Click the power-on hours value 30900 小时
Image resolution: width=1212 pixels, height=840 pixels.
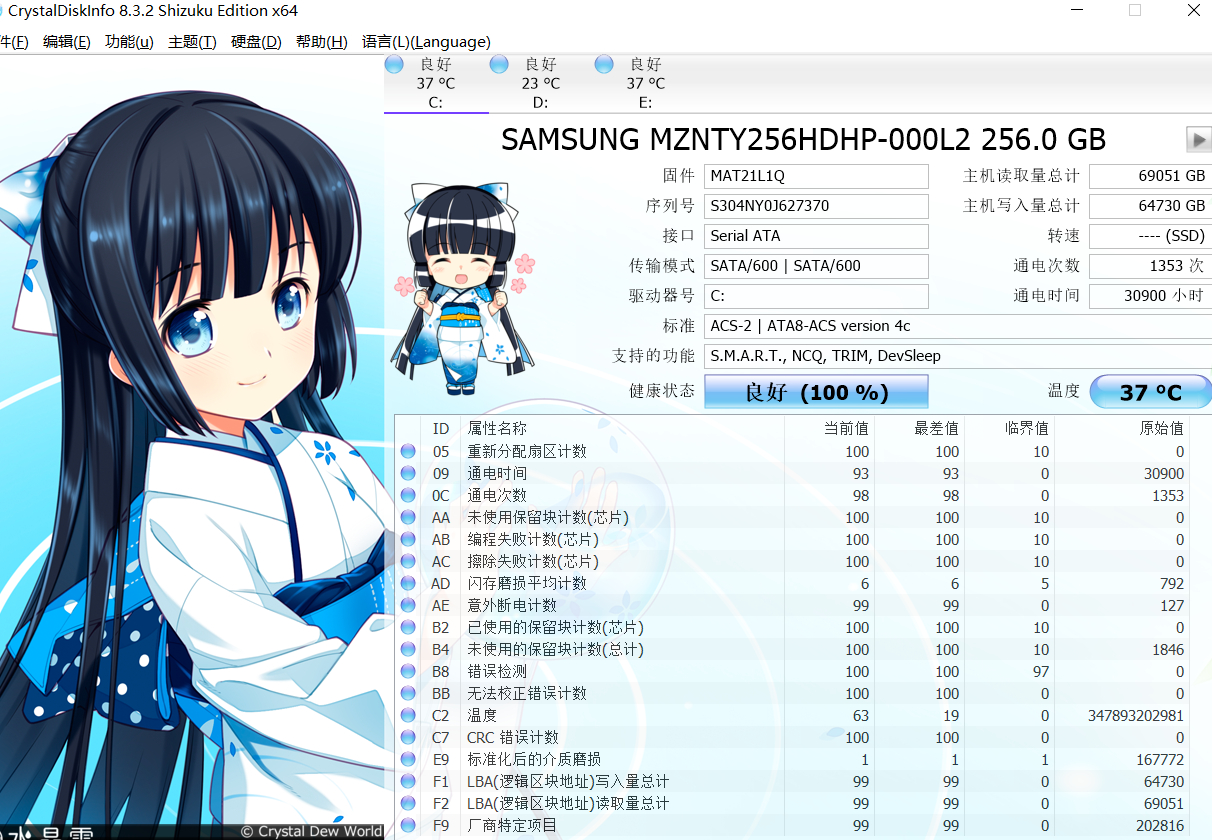(x=1150, y=296)
